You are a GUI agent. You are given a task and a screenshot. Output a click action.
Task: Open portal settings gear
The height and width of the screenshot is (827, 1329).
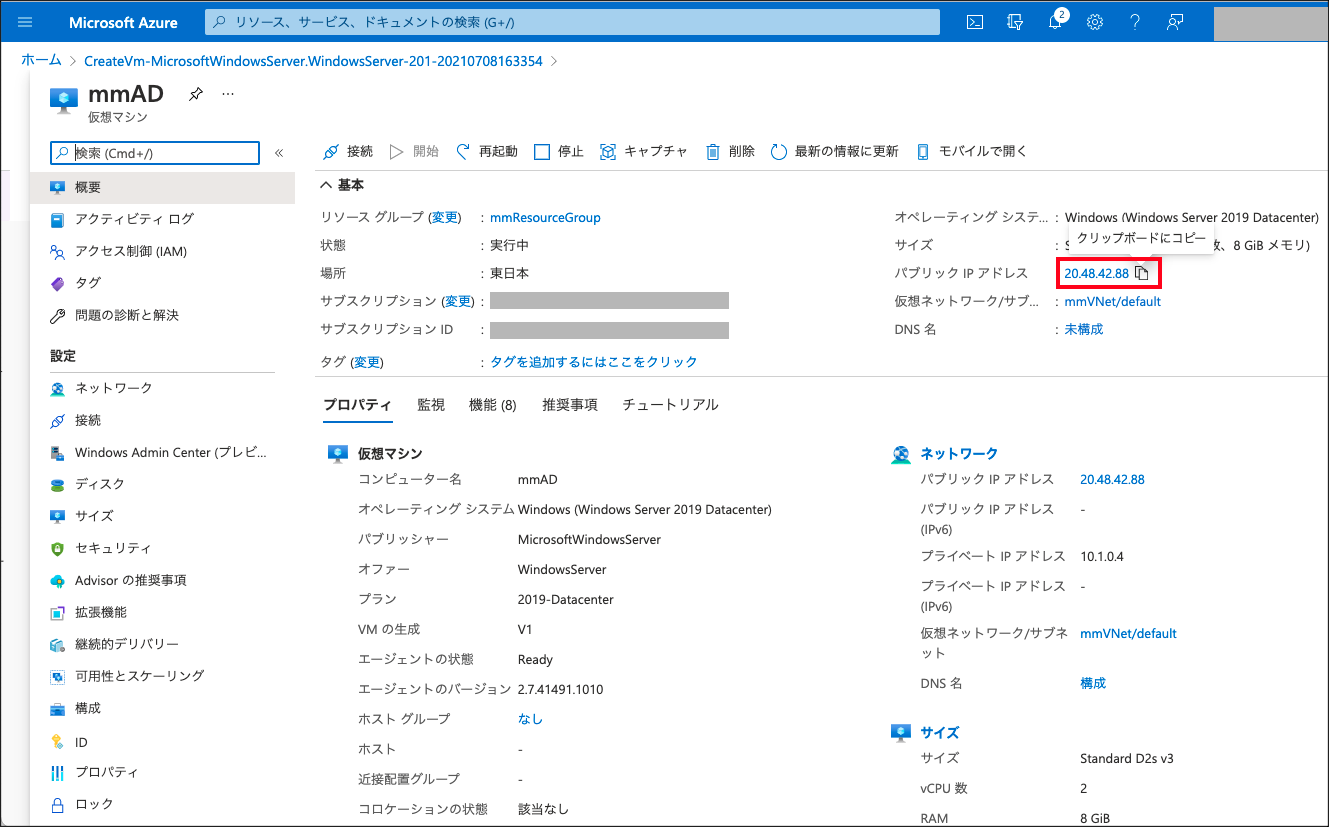pyautogui.click(x=1095, y=22)
